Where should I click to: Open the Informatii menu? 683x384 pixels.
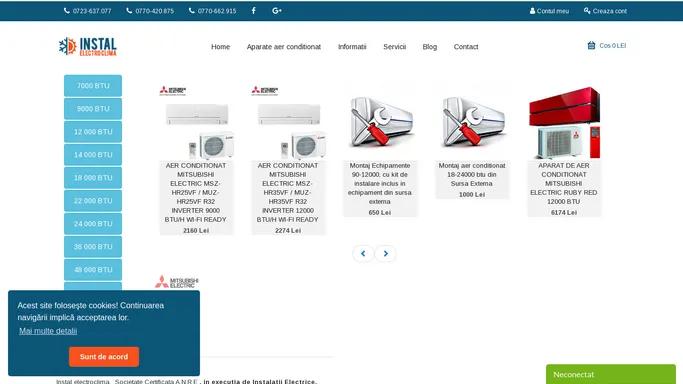click(352, 47)
